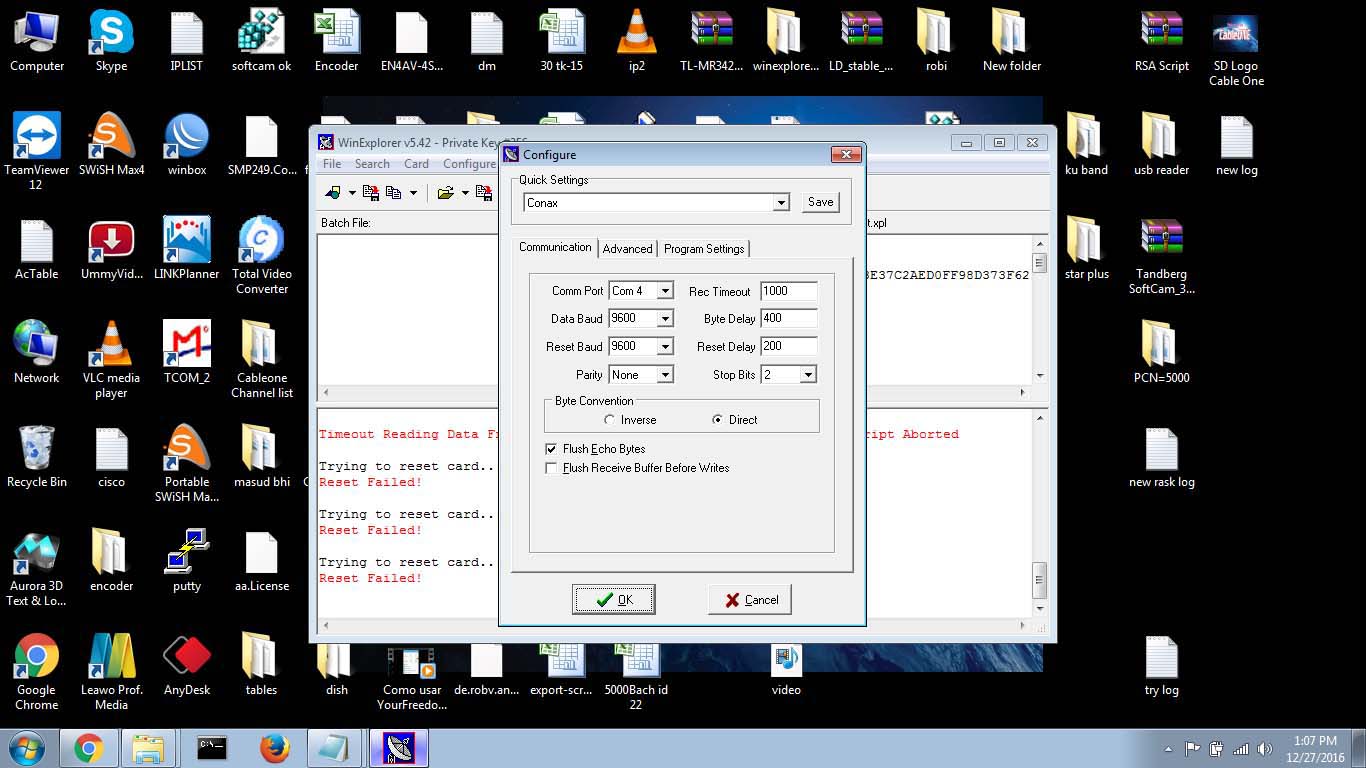Switch to the Advanced tab
Viewport: 1366px width, 768px height.
[x=627, y=249]
